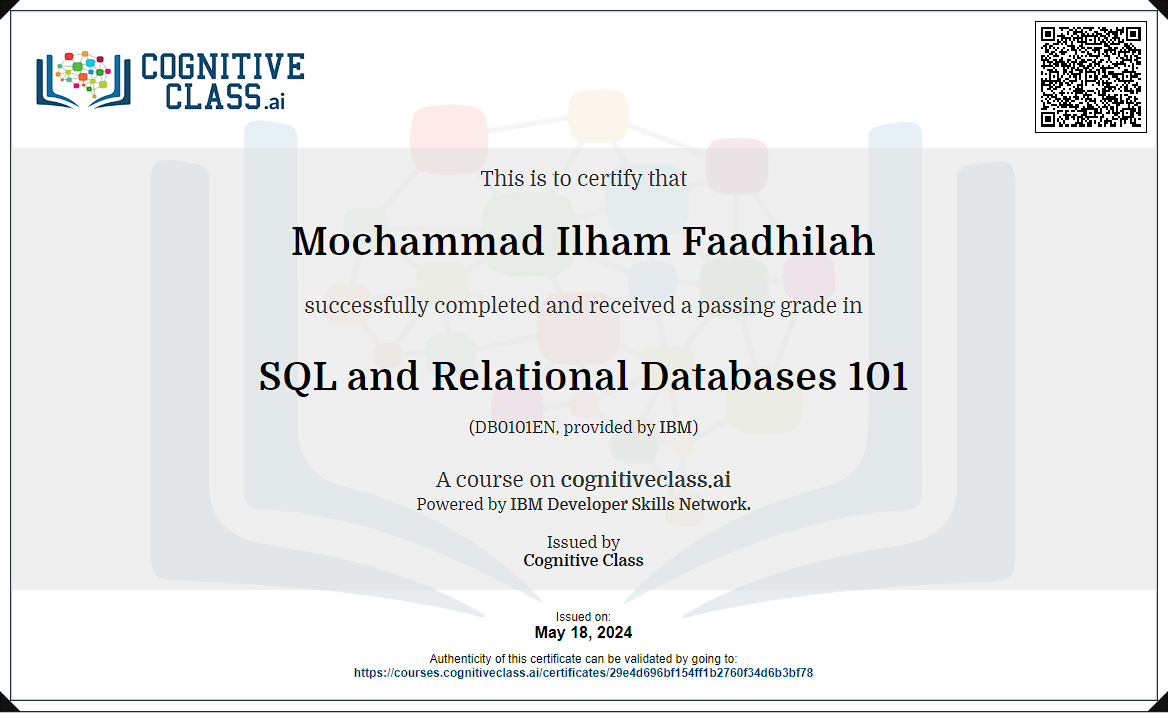The image size is (1168, 713).
Task: Click the 'Issued by' label
Action: pos(583,542)
